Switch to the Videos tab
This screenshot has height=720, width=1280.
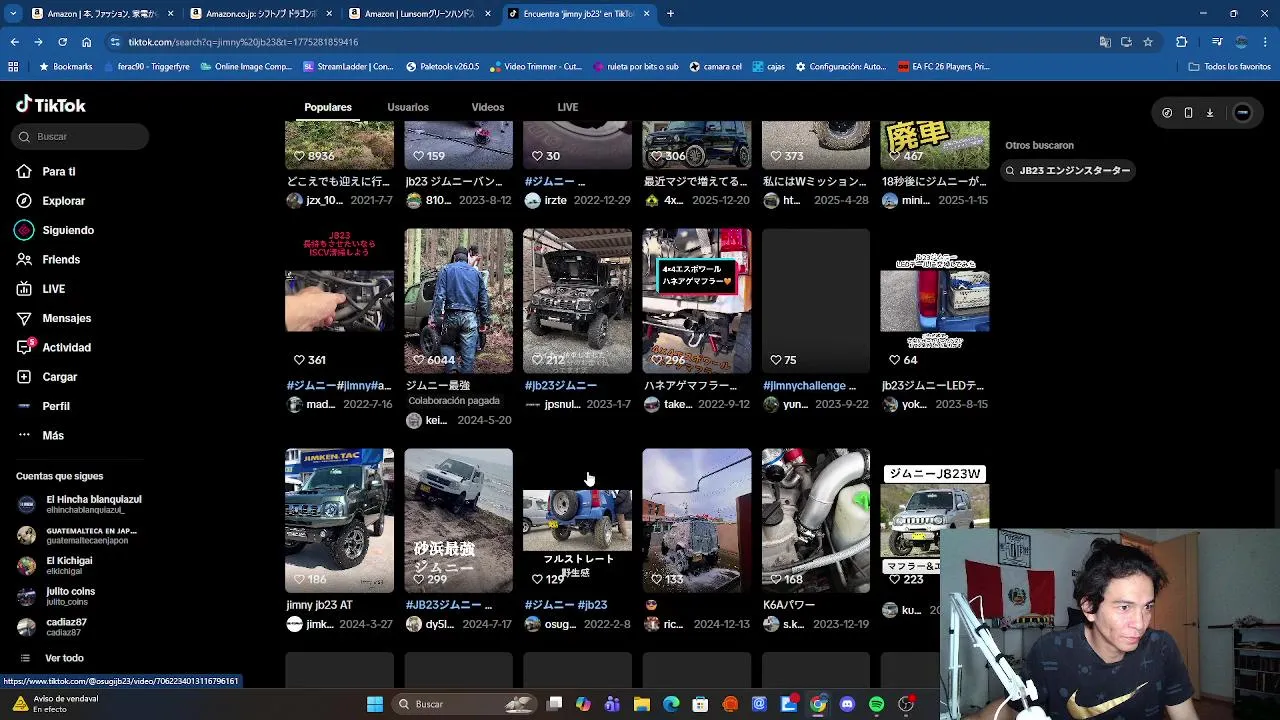(x=488, y=107)
